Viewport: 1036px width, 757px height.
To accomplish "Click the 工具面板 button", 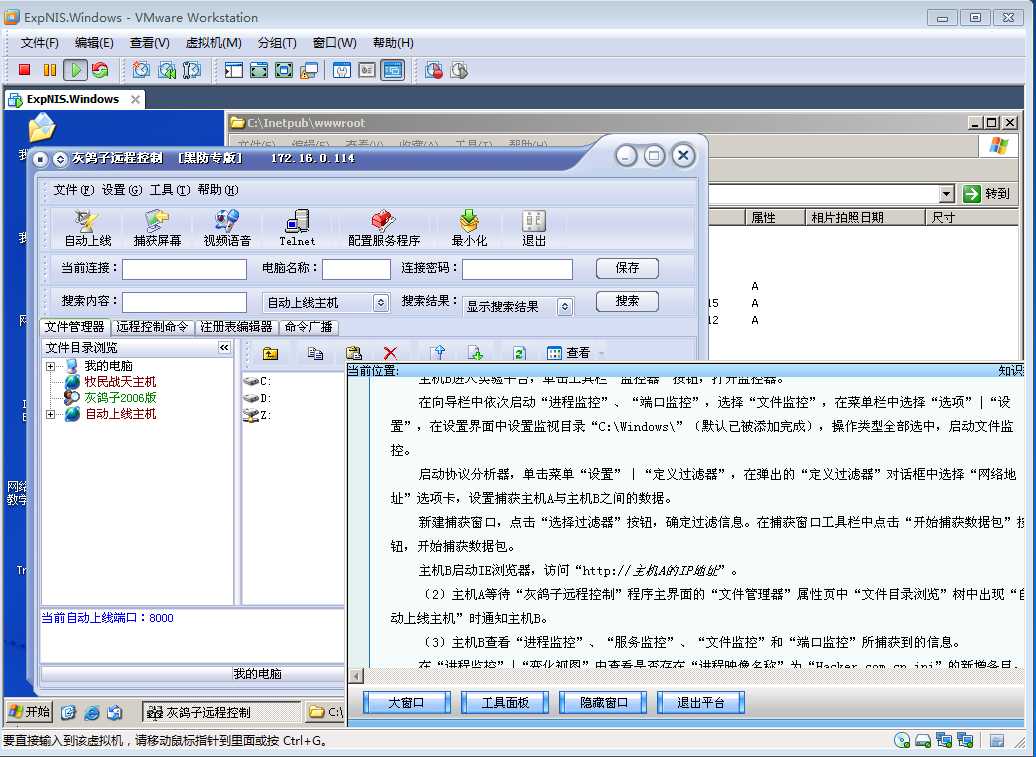I will tap(505, 703).
